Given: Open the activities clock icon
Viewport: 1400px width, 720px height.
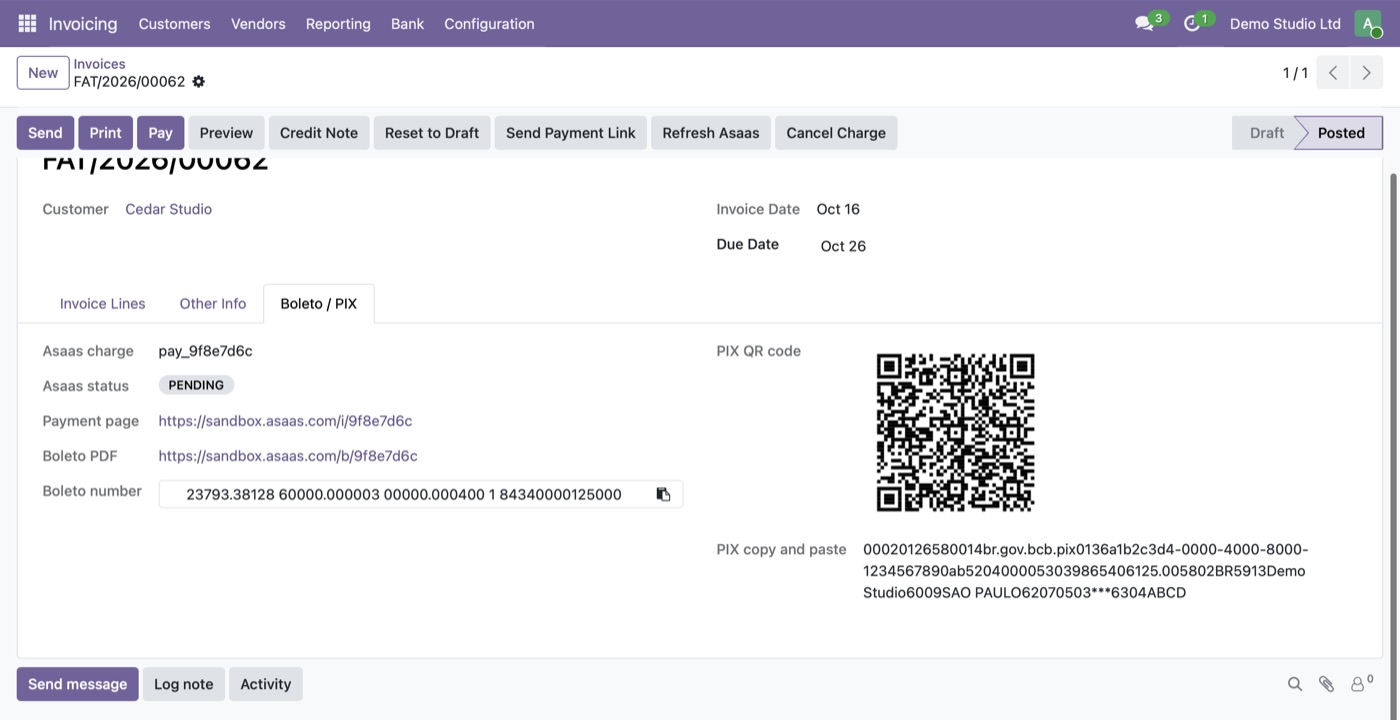Looking at the screenshot, I should tap(1191, 23).
